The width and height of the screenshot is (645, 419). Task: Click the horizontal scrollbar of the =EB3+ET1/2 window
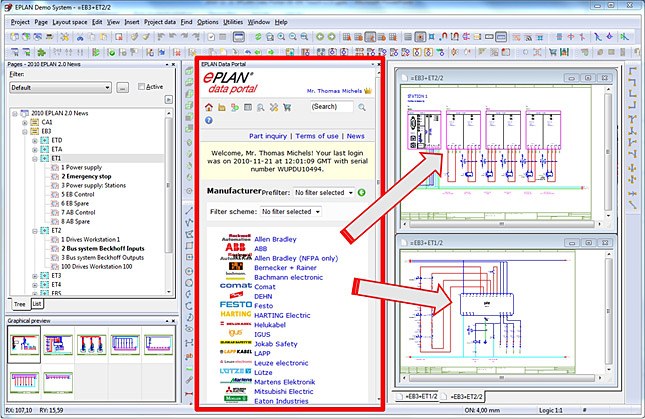(x=501, y=377)
